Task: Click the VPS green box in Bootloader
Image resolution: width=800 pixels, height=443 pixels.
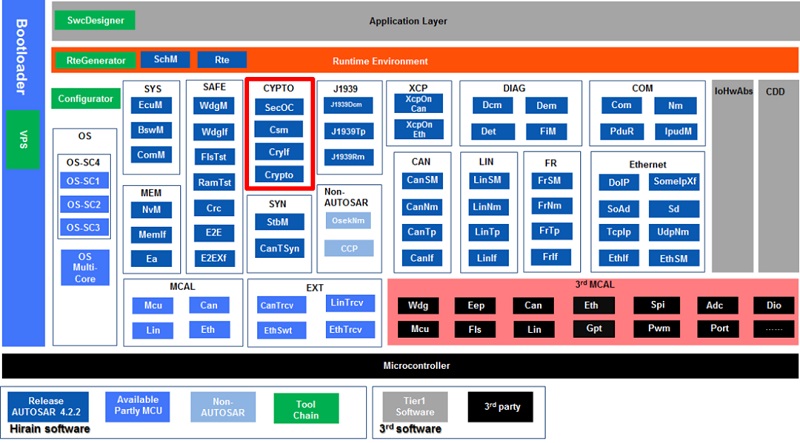Action: pyautogui.click(x=23, y=139)
